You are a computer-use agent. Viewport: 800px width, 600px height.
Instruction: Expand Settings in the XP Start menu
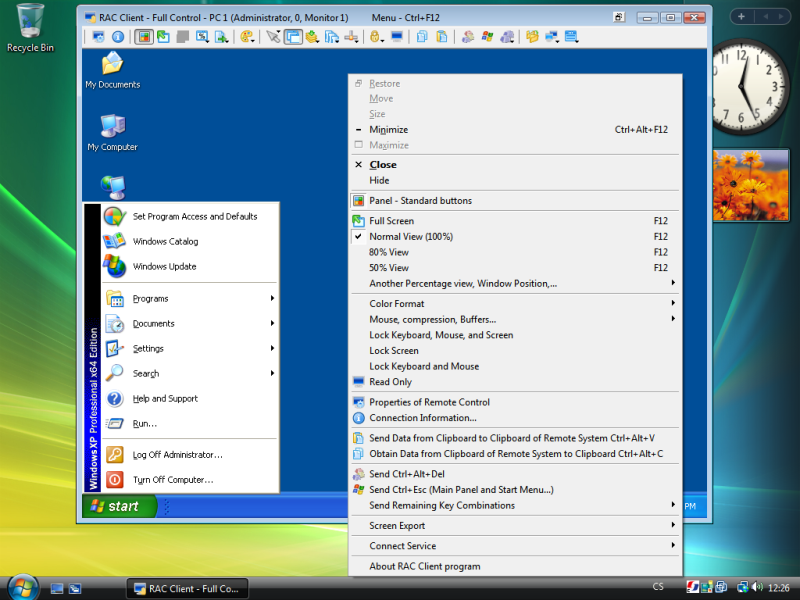(190, 348)
